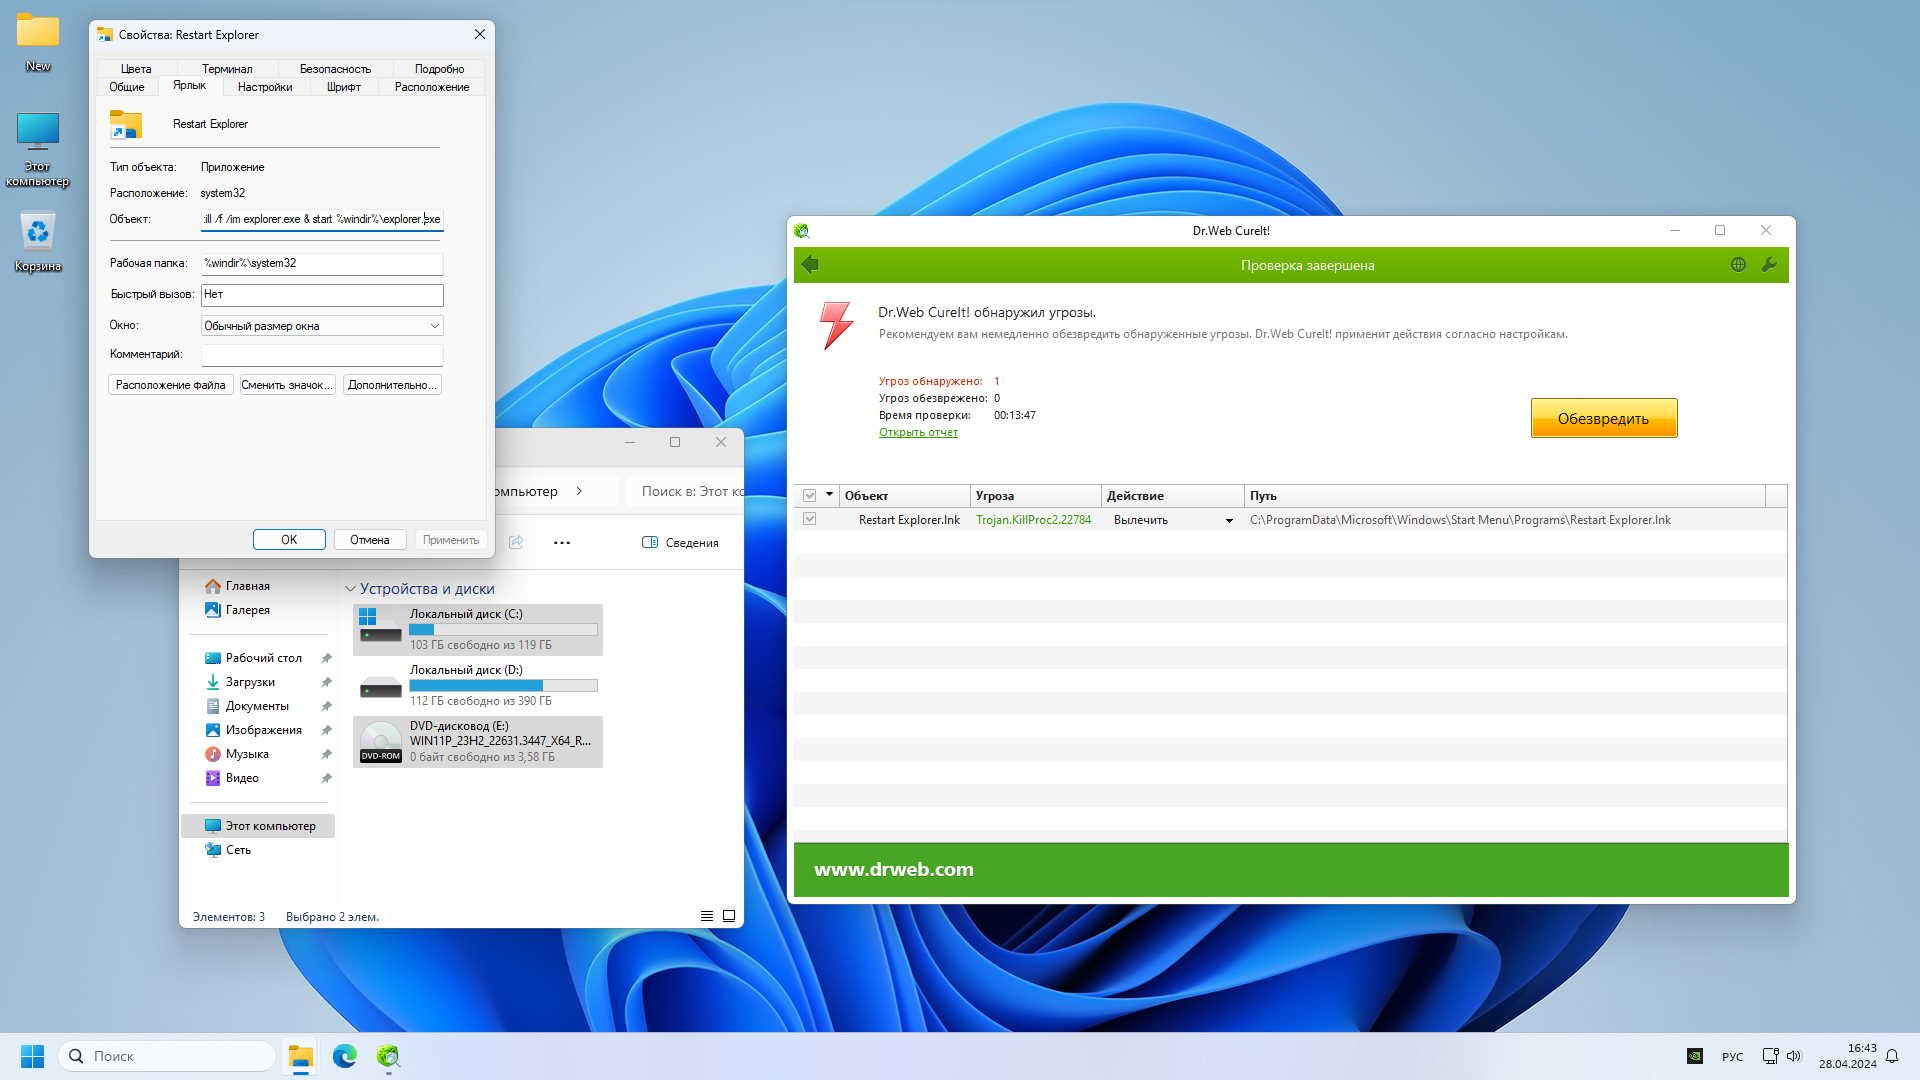Switch to the Безопасность tab
Viewport: 1920px width, 1080px height.
(x=335, y=69)
